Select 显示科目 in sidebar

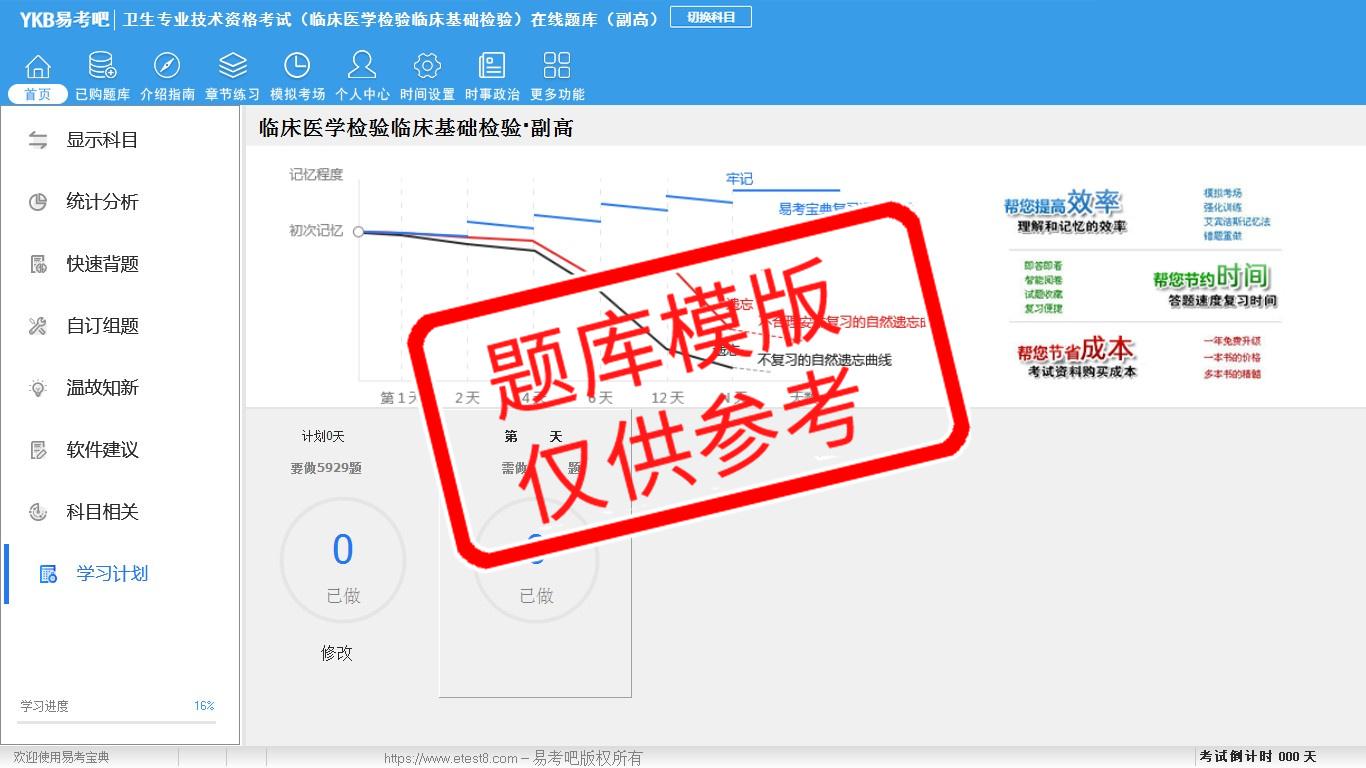102,140
